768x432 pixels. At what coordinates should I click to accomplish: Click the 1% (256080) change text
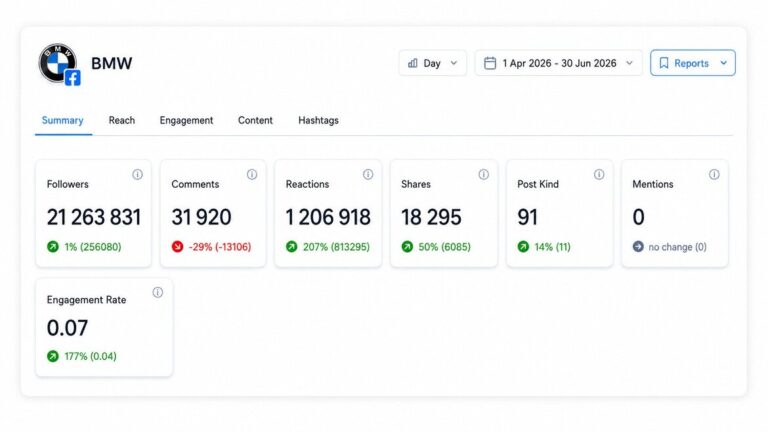pyautogui.click(x=93, y=247)
